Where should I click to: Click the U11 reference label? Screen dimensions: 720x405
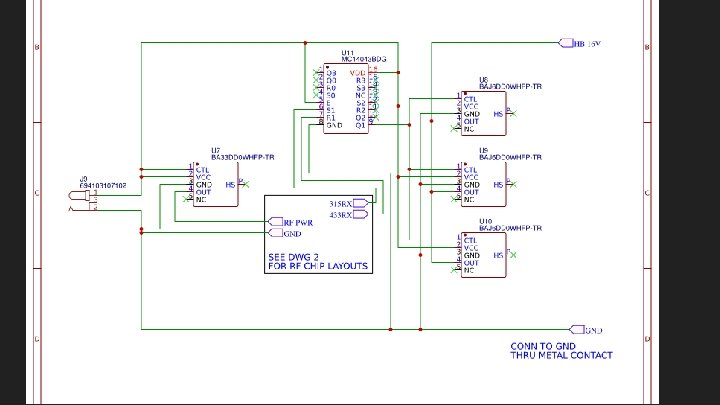coord(348,53)
